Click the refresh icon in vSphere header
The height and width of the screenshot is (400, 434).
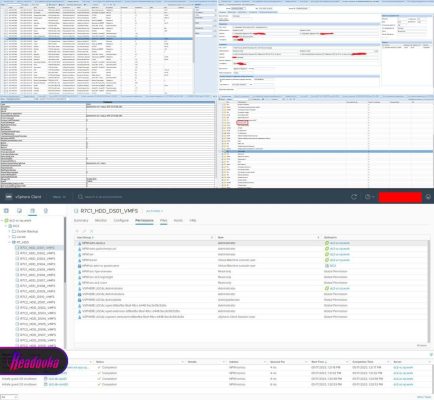(354, 197)
